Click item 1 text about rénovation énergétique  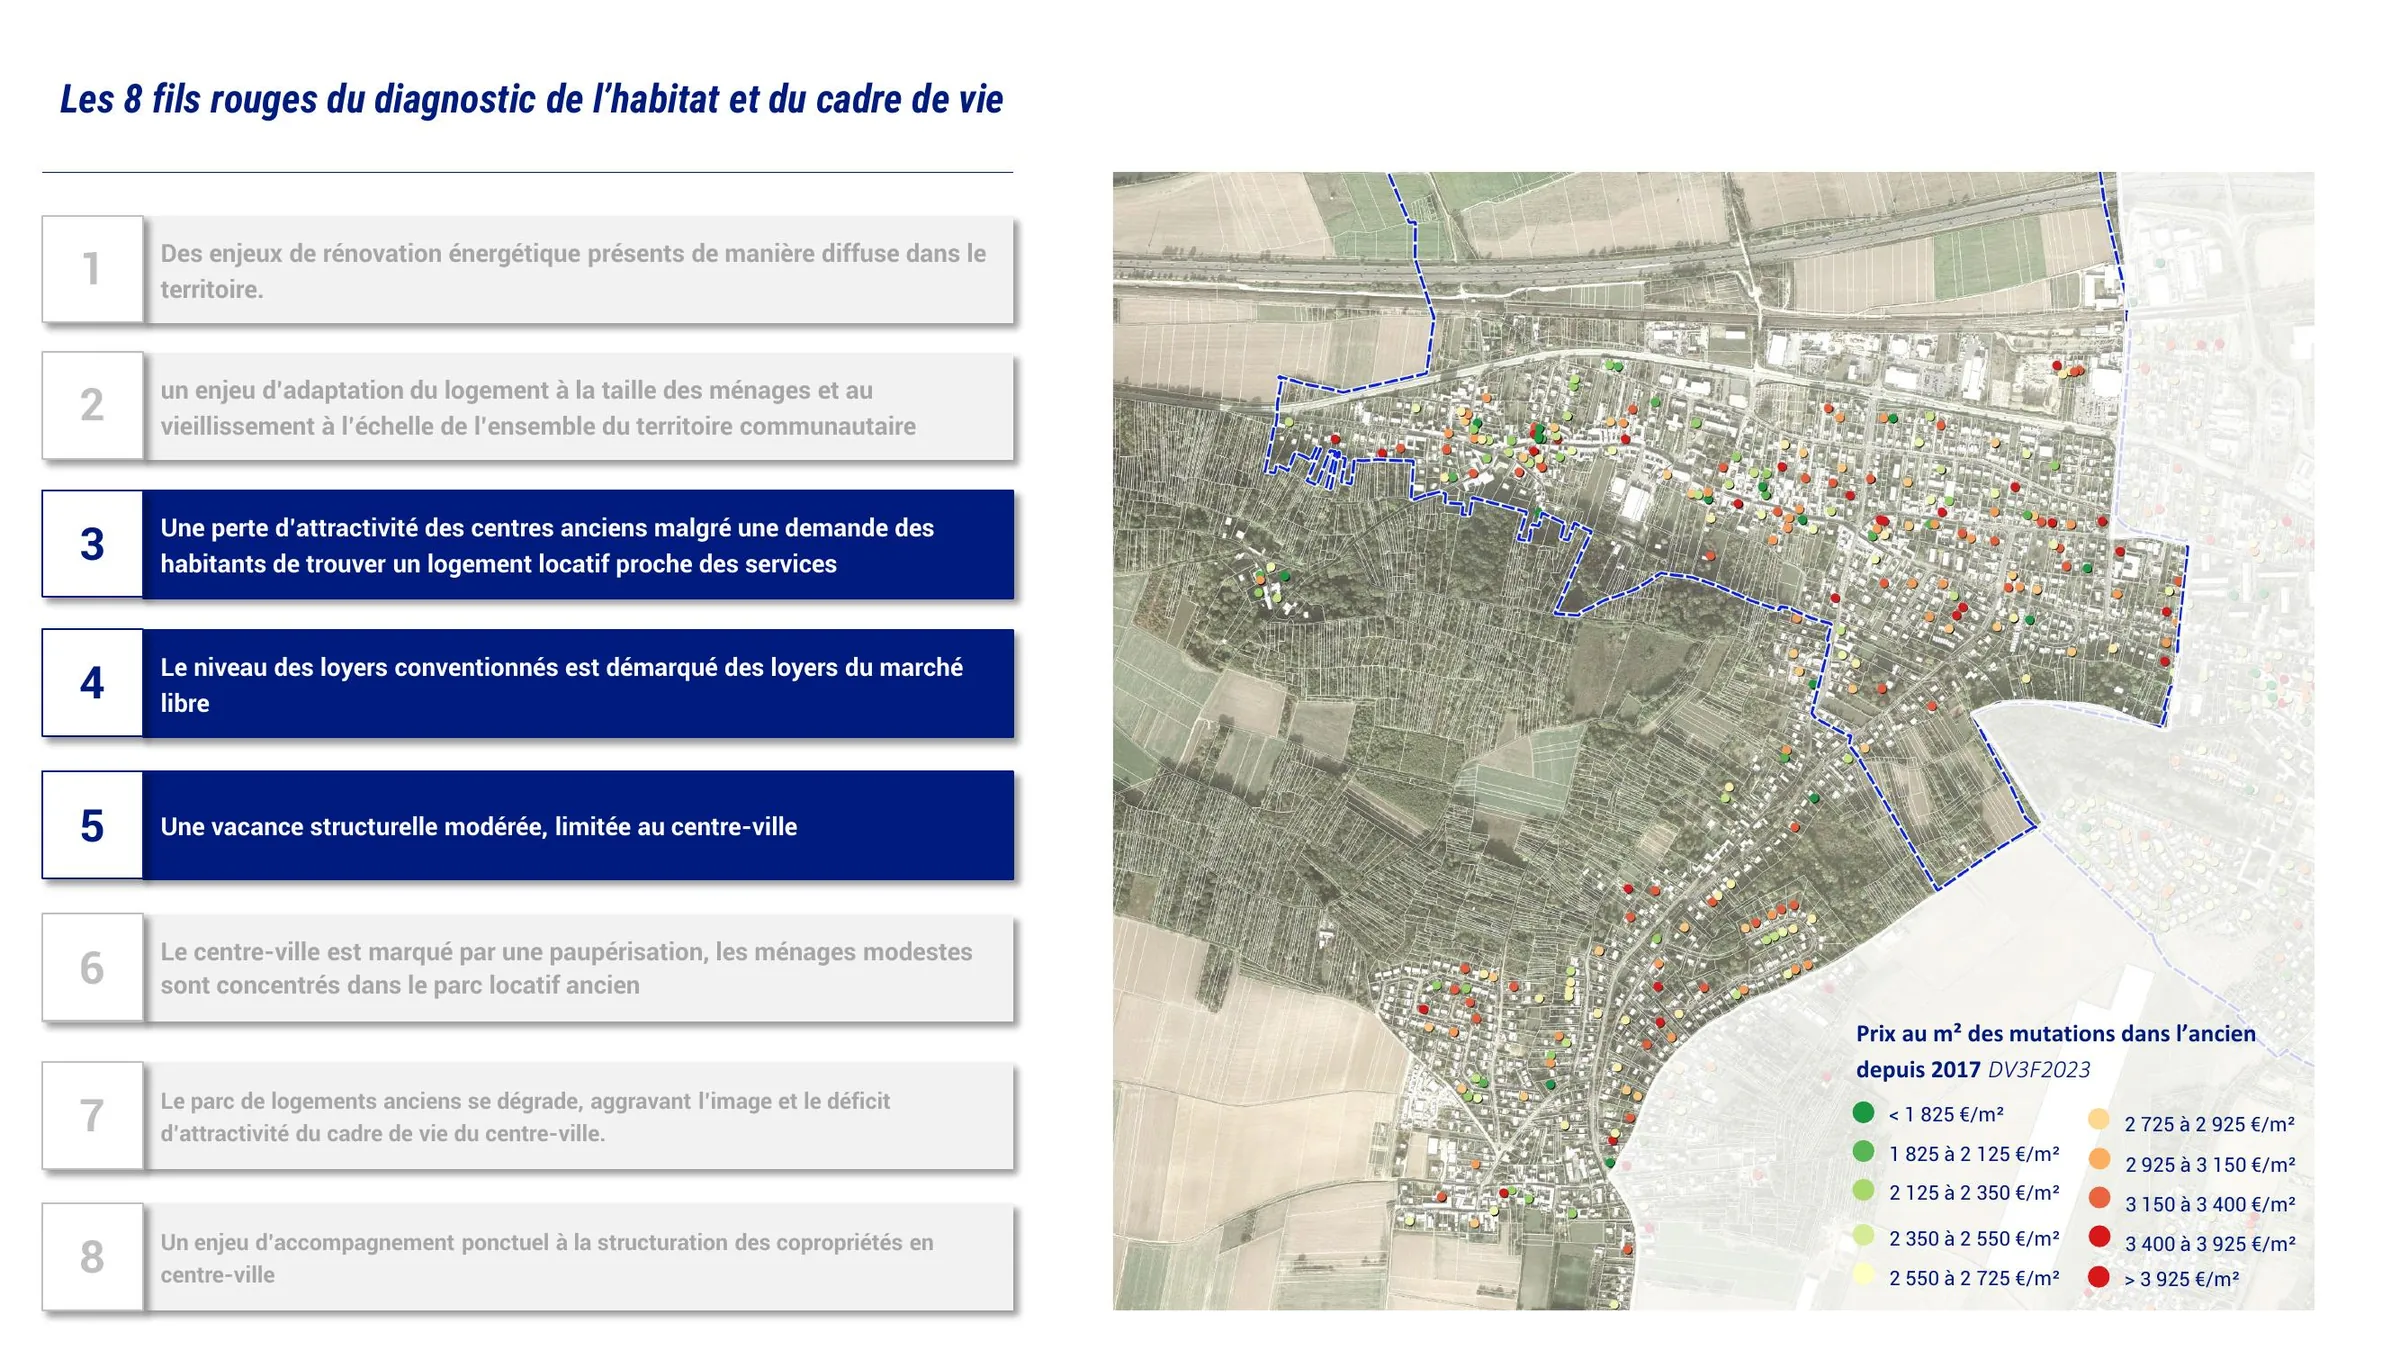pyautogui.click(x=573, y=271)
